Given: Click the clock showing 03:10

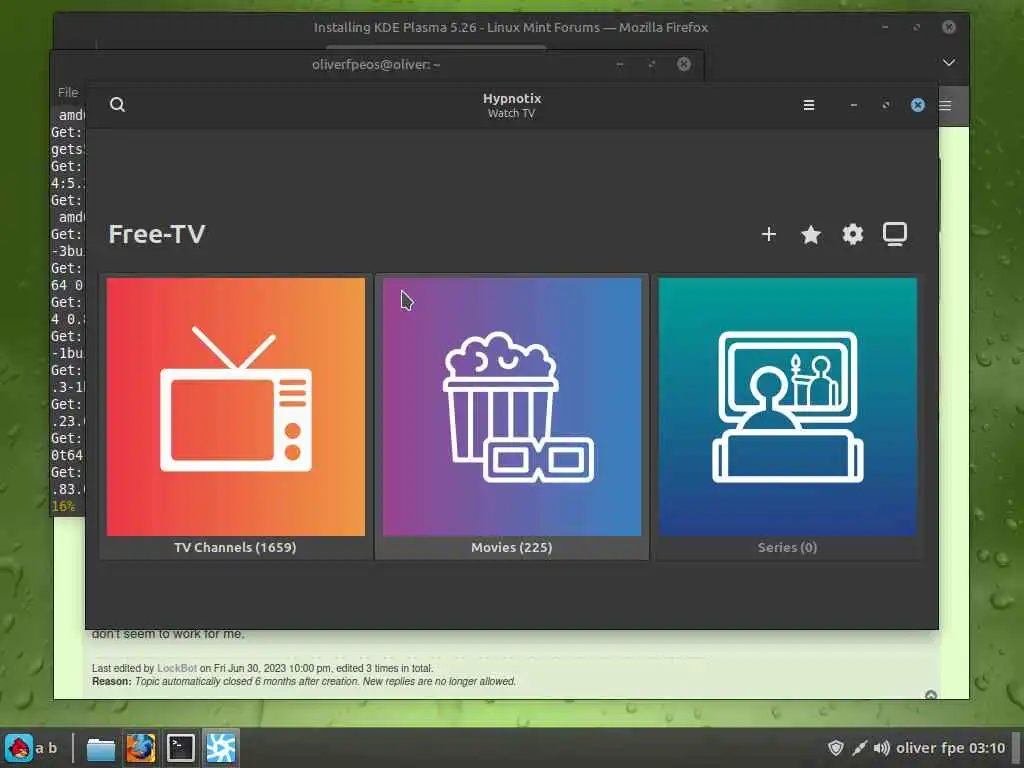Looking at the screenshot, I should pyautogui.click(x=987, y=748).
